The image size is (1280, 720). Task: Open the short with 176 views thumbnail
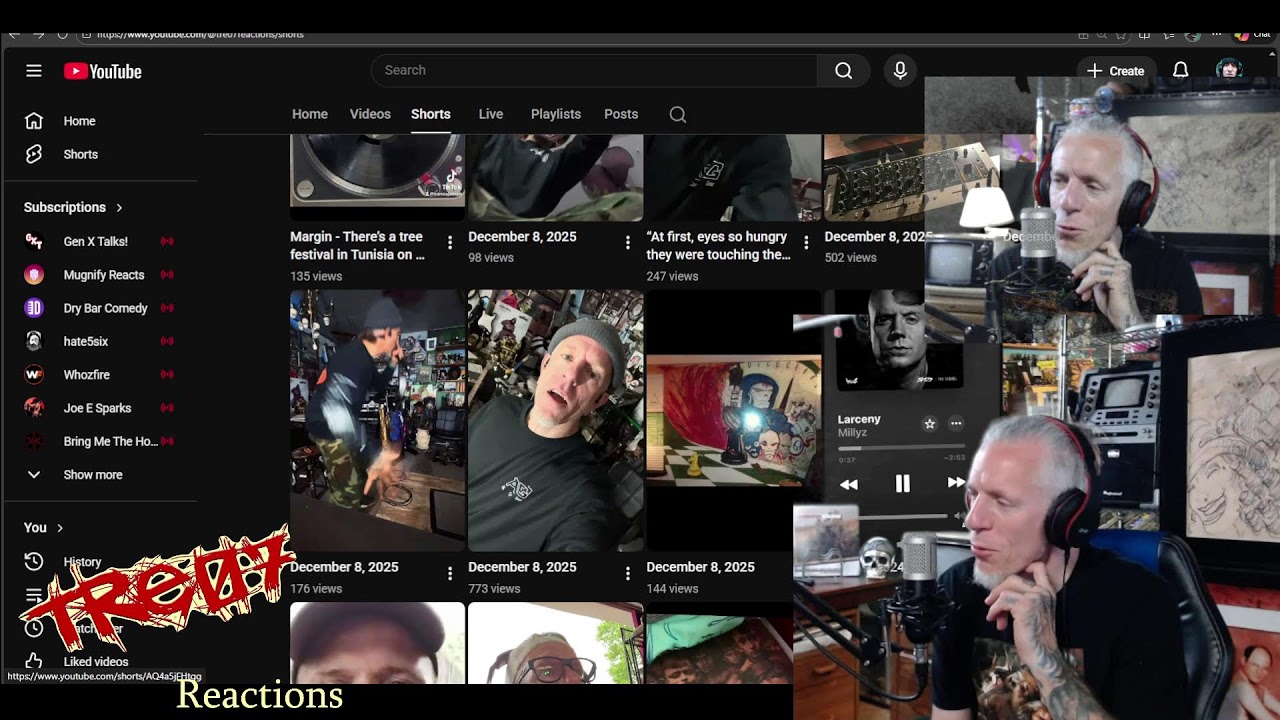click(x=378, y=420)
